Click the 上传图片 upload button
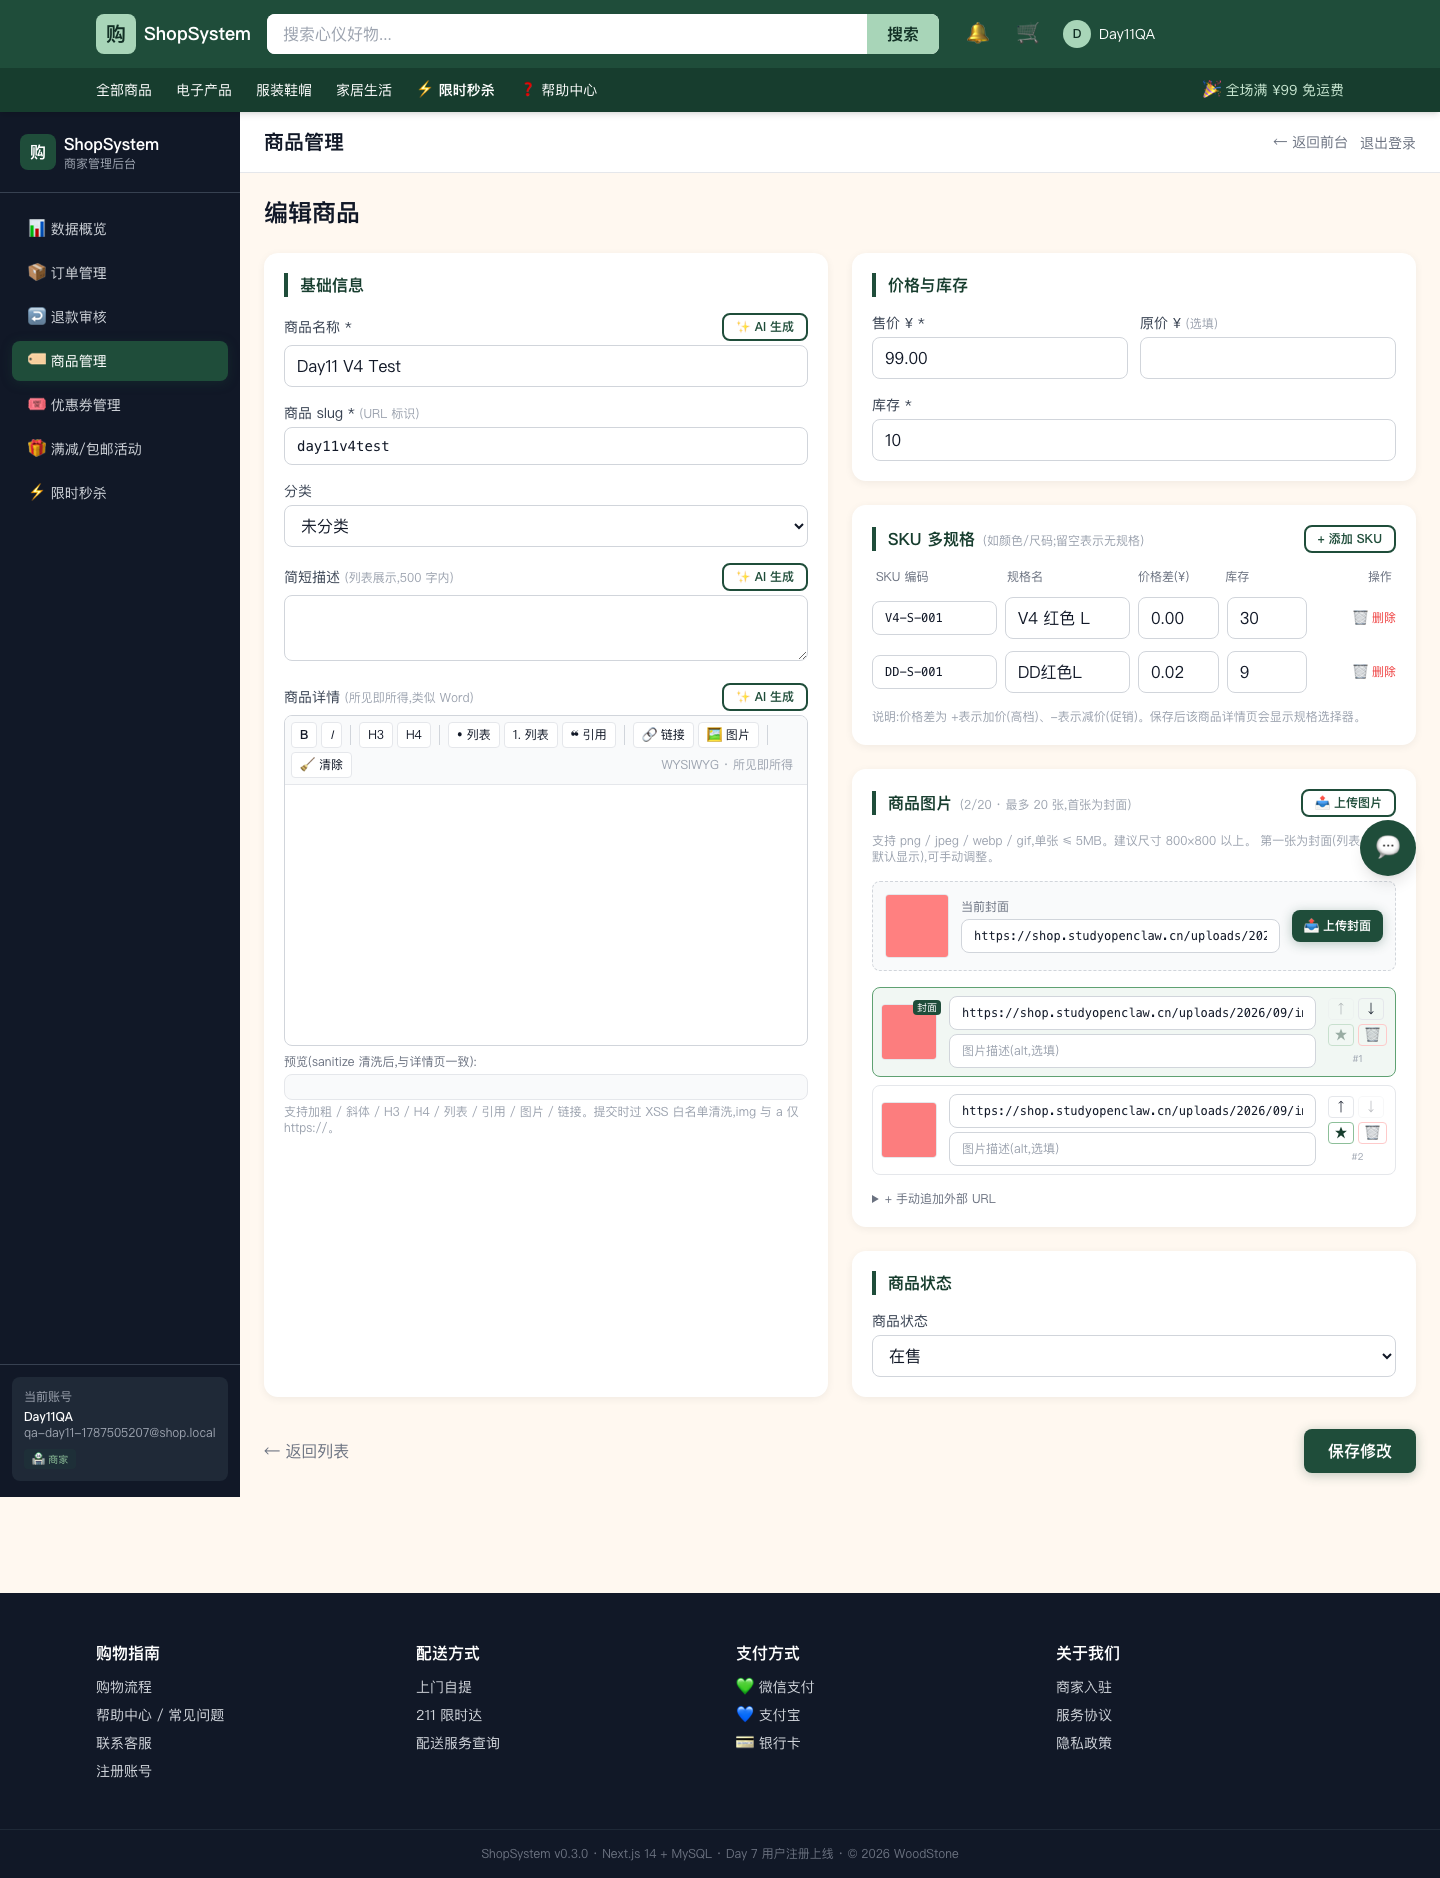 [1348, 803]
